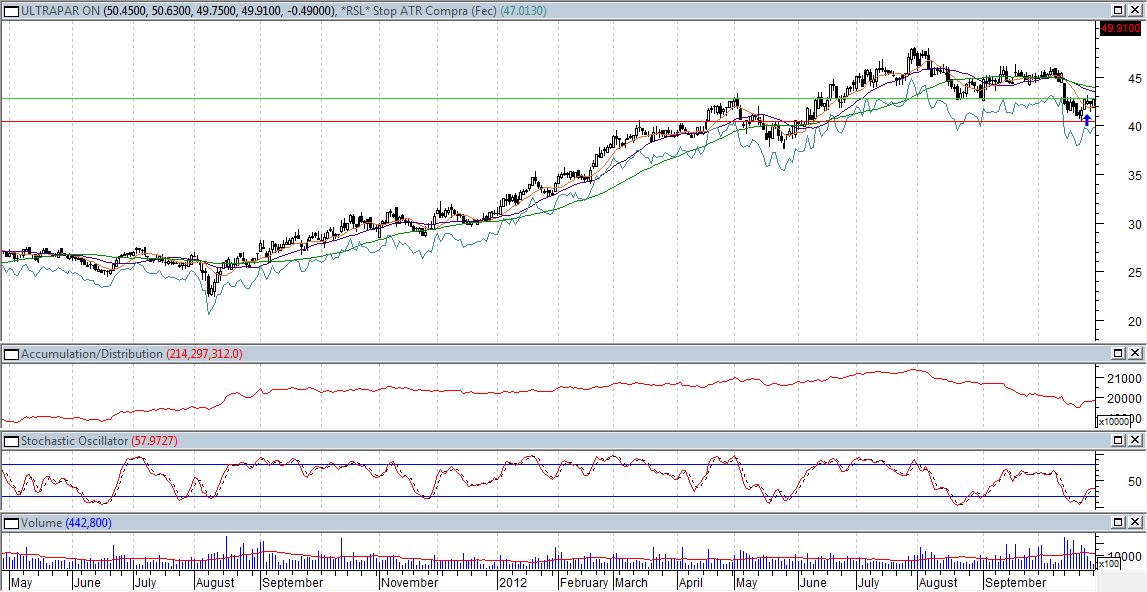
Task: Close the Volume indicator panel
Action: (1135, 523)
